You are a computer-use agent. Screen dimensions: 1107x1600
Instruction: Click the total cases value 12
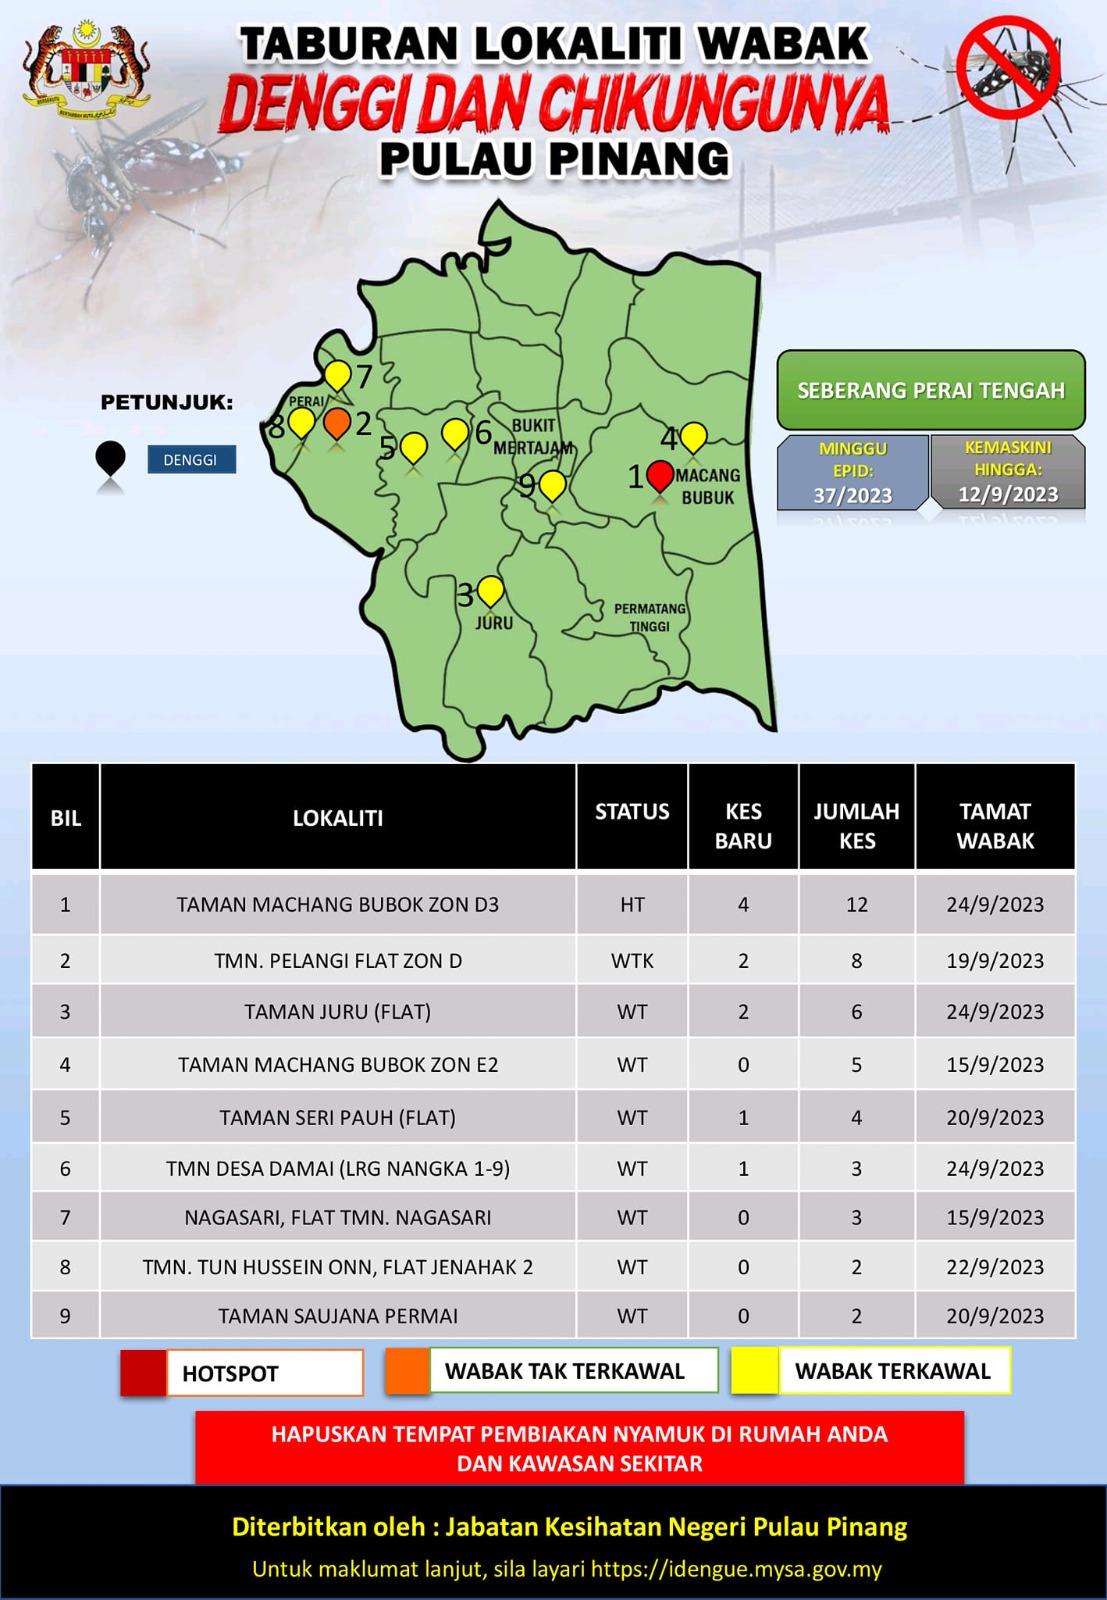click(x=857, y=904)
